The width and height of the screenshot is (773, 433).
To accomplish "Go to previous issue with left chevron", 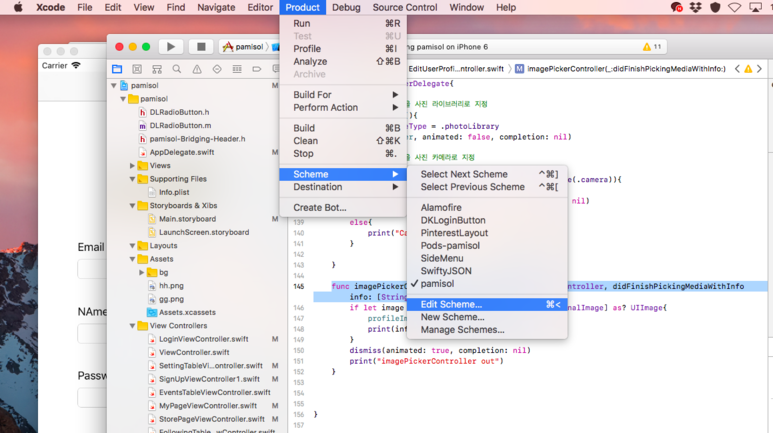I will pyautogui.click(x=738, y=69).
